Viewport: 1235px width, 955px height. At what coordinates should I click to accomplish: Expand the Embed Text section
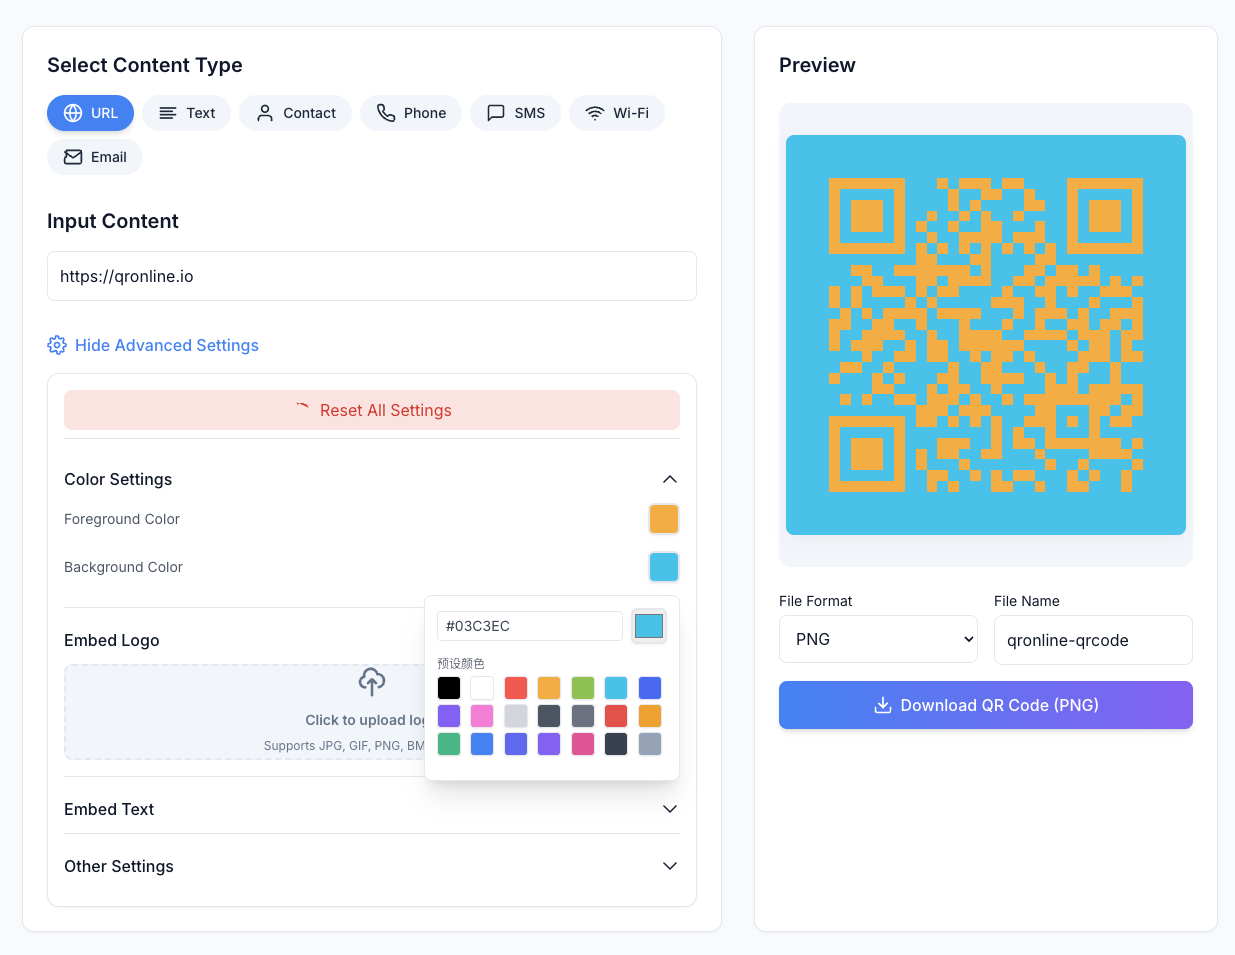pyautogui.click(x=372, y=809)
